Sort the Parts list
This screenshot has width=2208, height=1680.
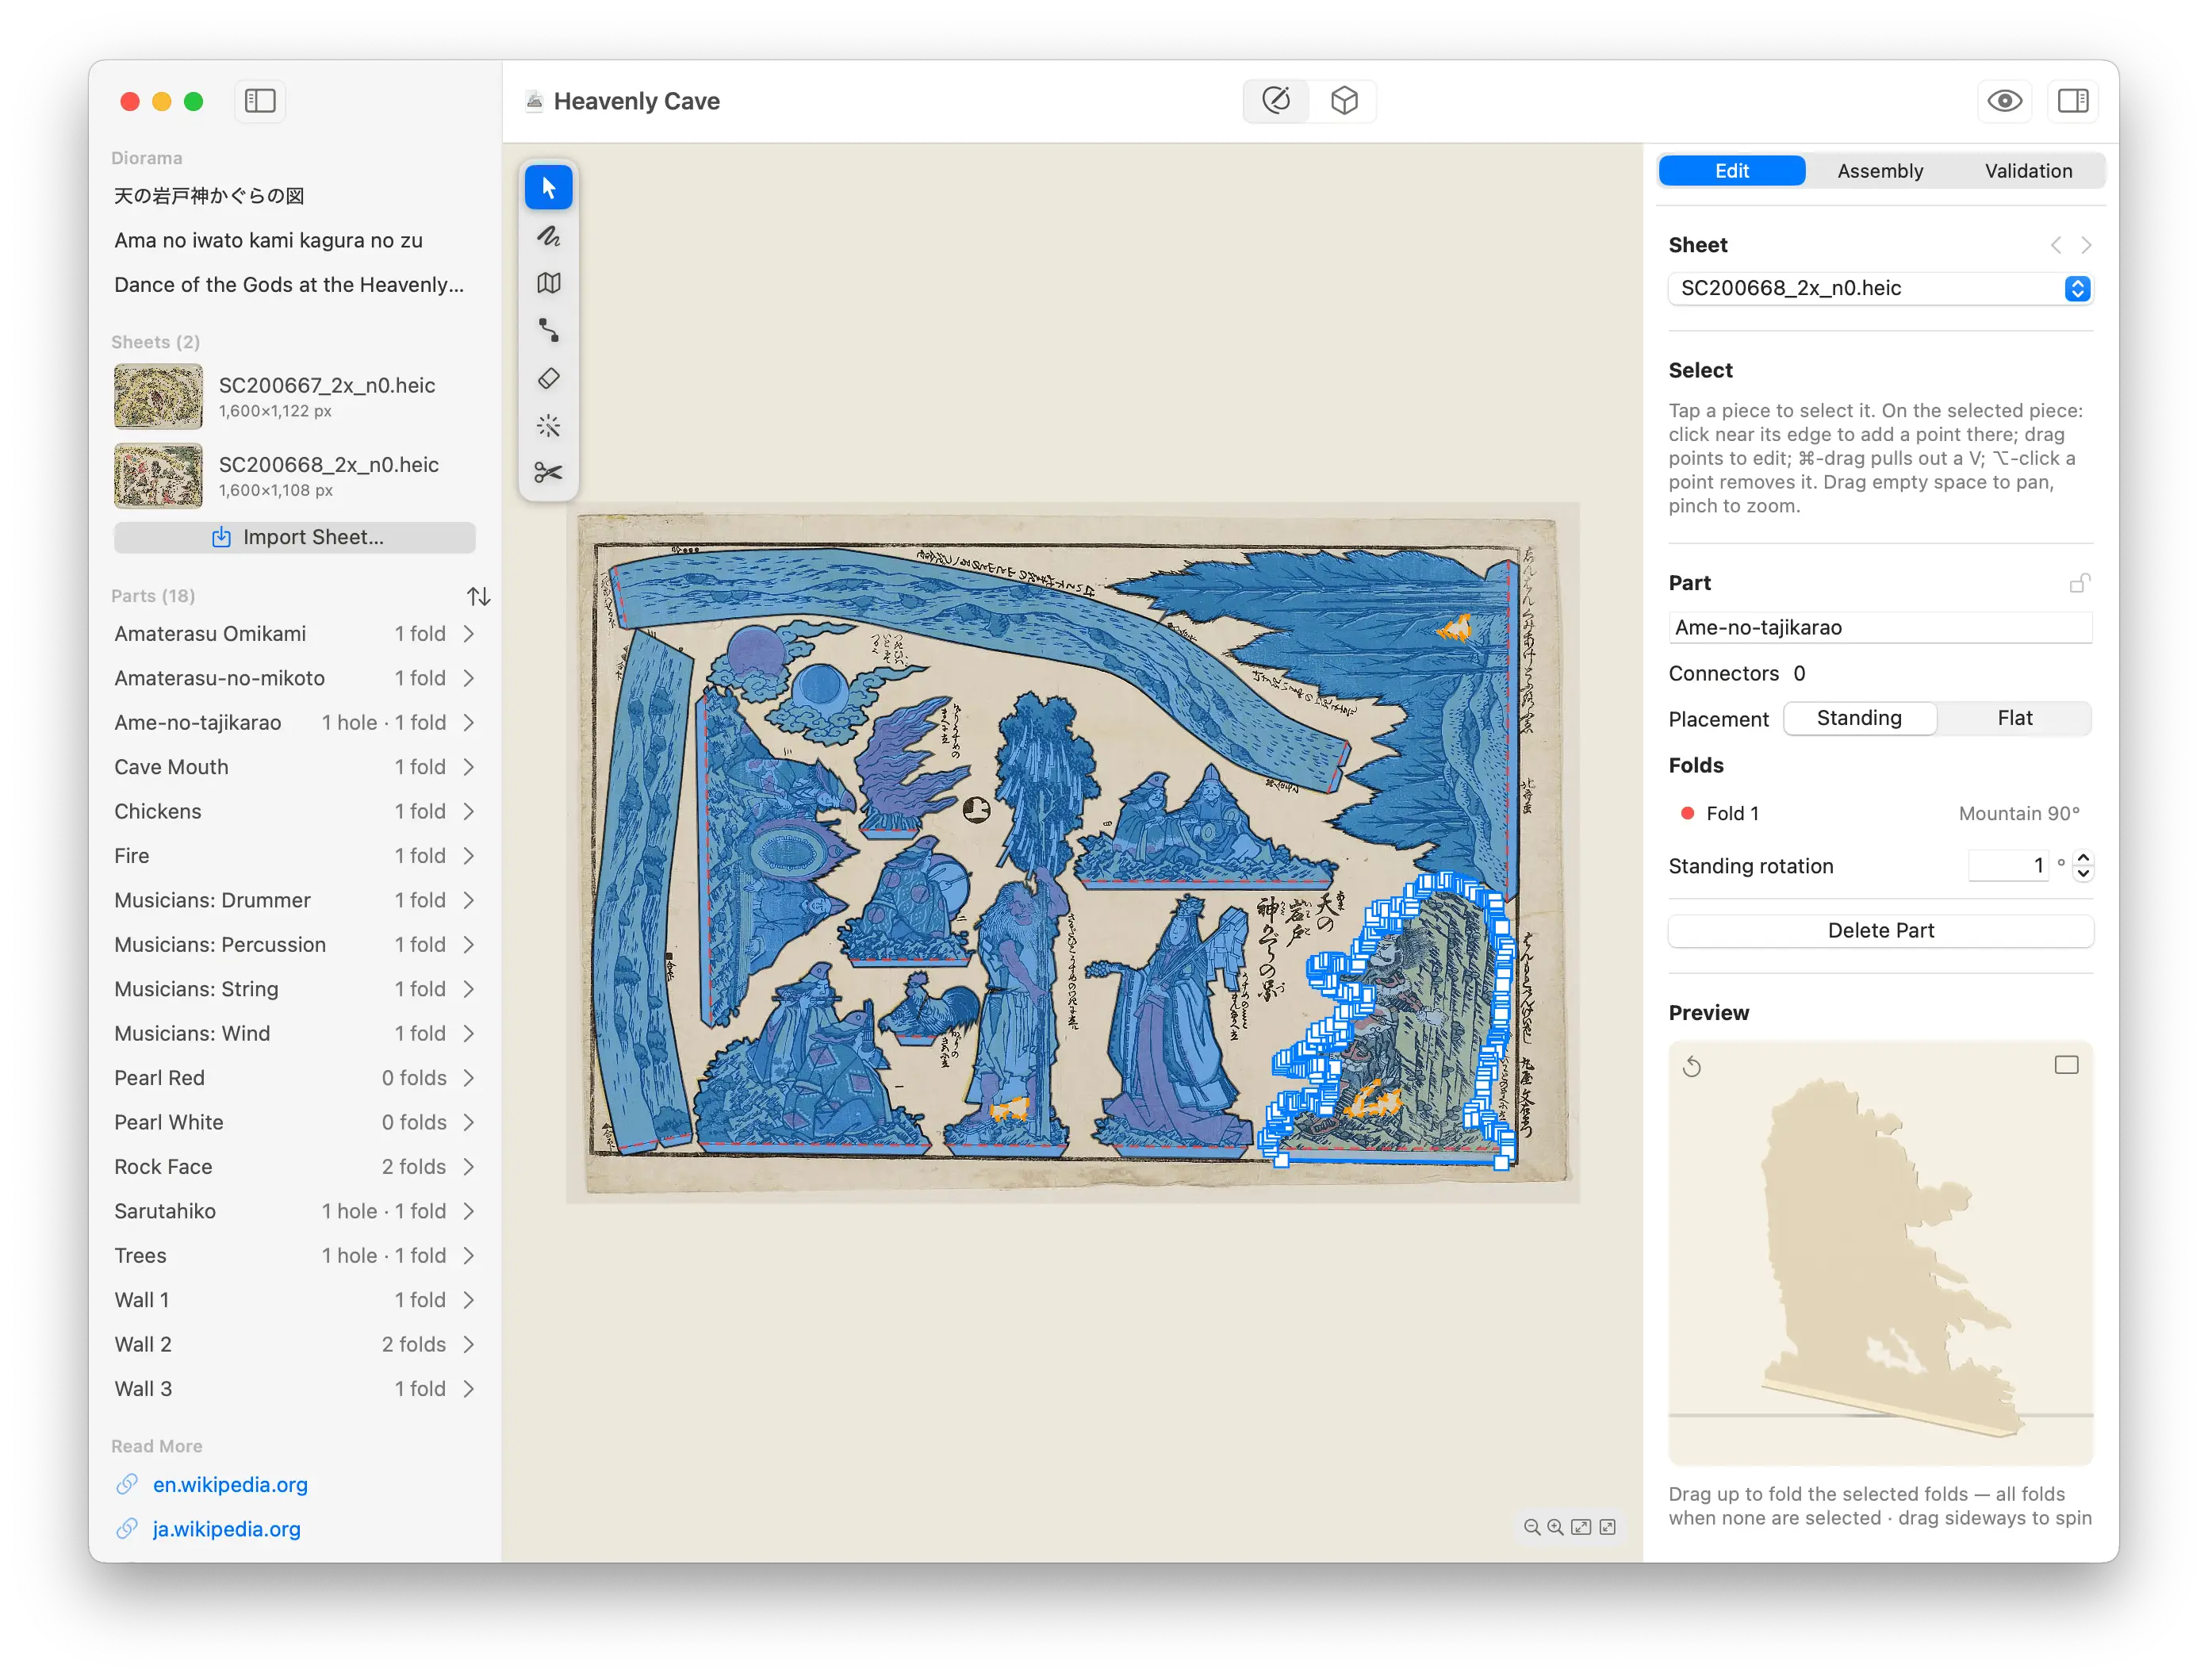click(478, 596)
